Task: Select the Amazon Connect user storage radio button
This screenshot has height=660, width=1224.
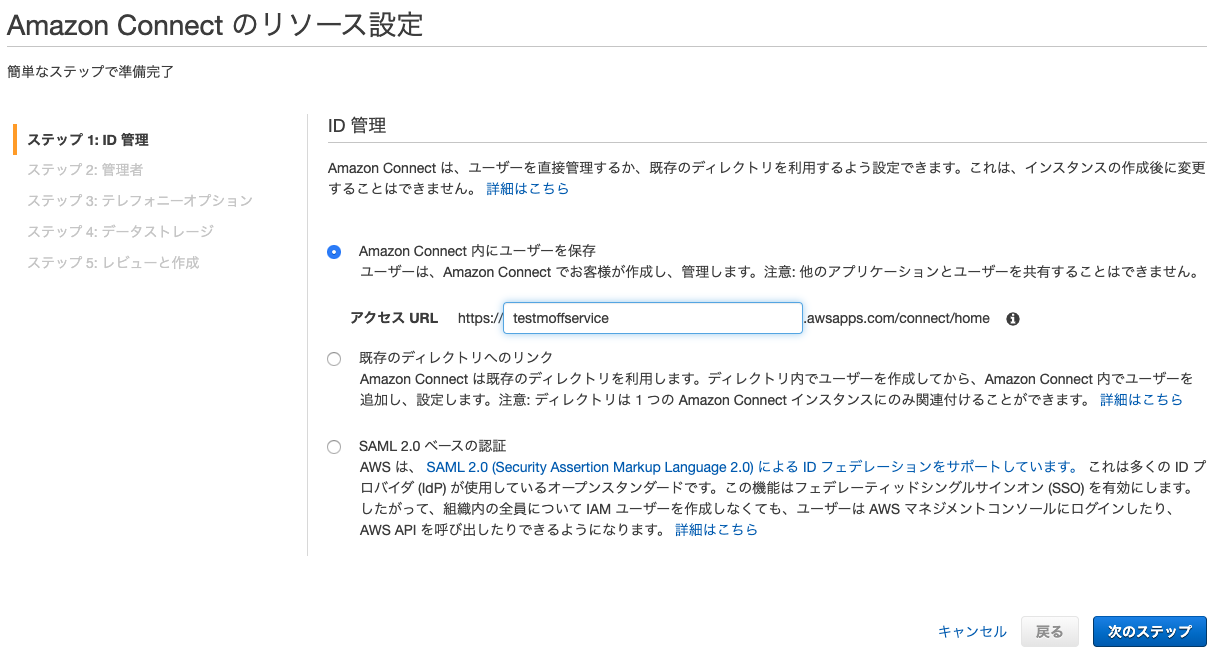Action: pyautogui.click(x=334, y=251)
